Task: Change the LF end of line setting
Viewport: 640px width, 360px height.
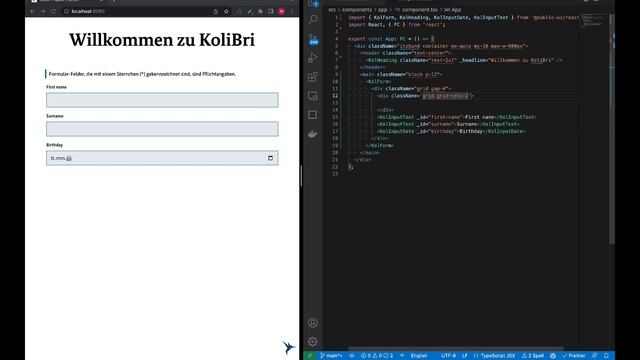Action: point(464,356)
